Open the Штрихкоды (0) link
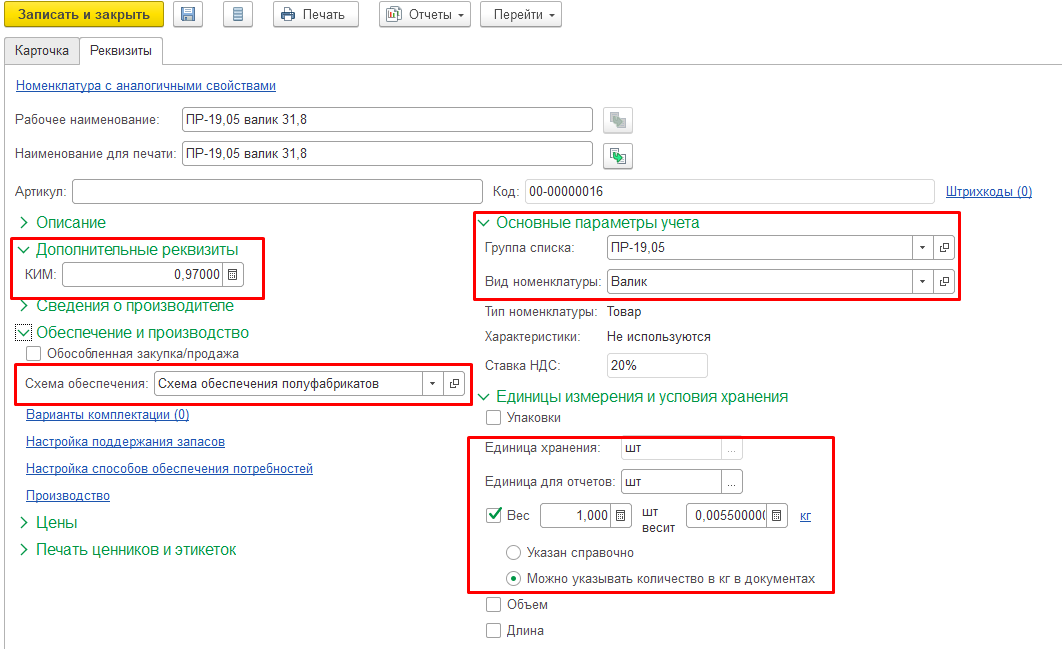 coord(989,191)
